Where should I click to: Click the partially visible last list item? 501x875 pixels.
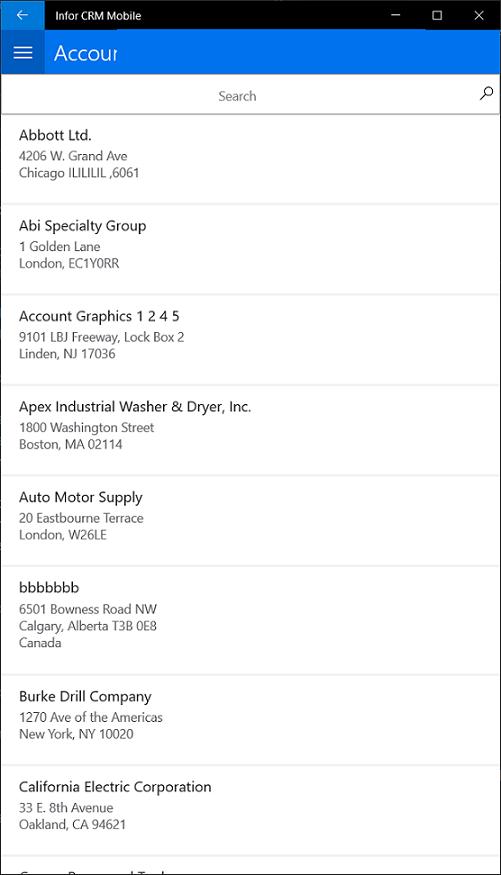250,865
